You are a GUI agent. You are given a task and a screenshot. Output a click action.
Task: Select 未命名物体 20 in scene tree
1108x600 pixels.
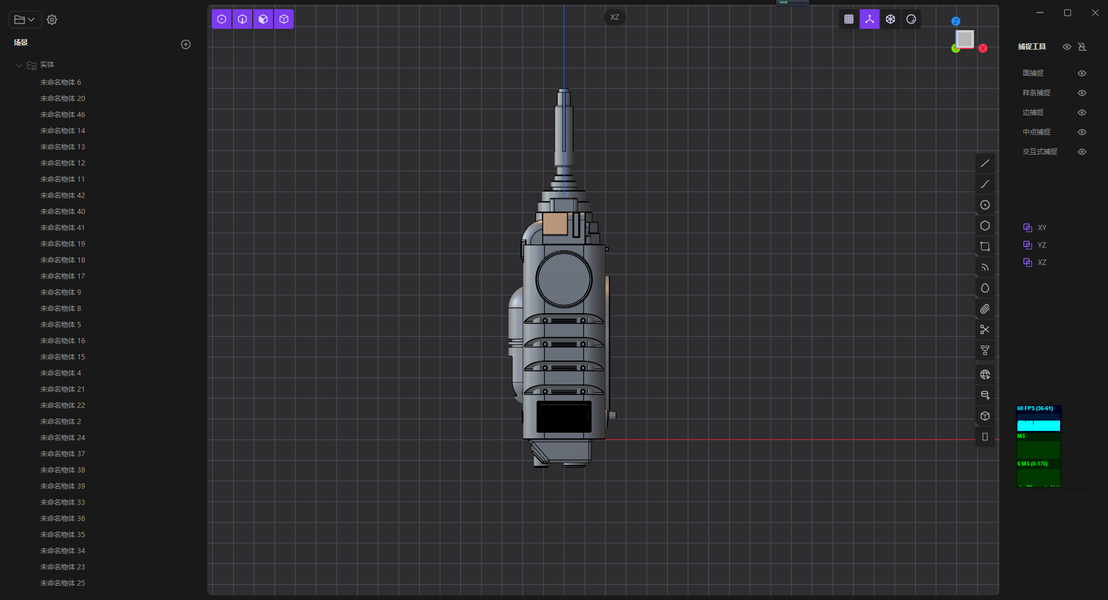point(63,98)
